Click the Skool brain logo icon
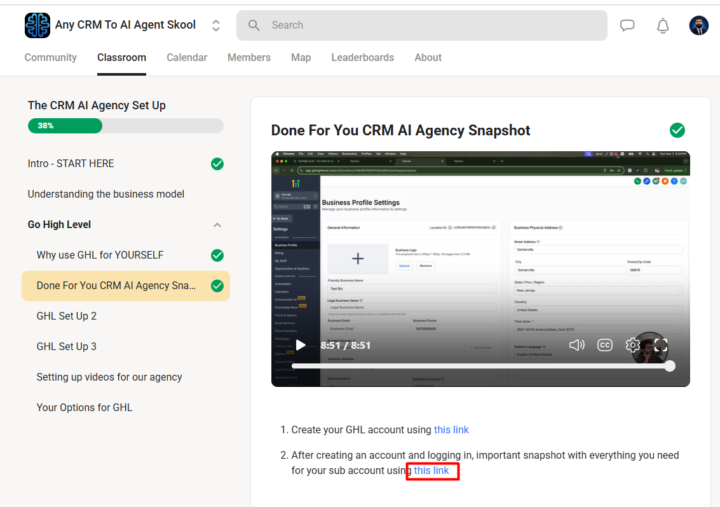The image size is (720, 507). (37, 25)
